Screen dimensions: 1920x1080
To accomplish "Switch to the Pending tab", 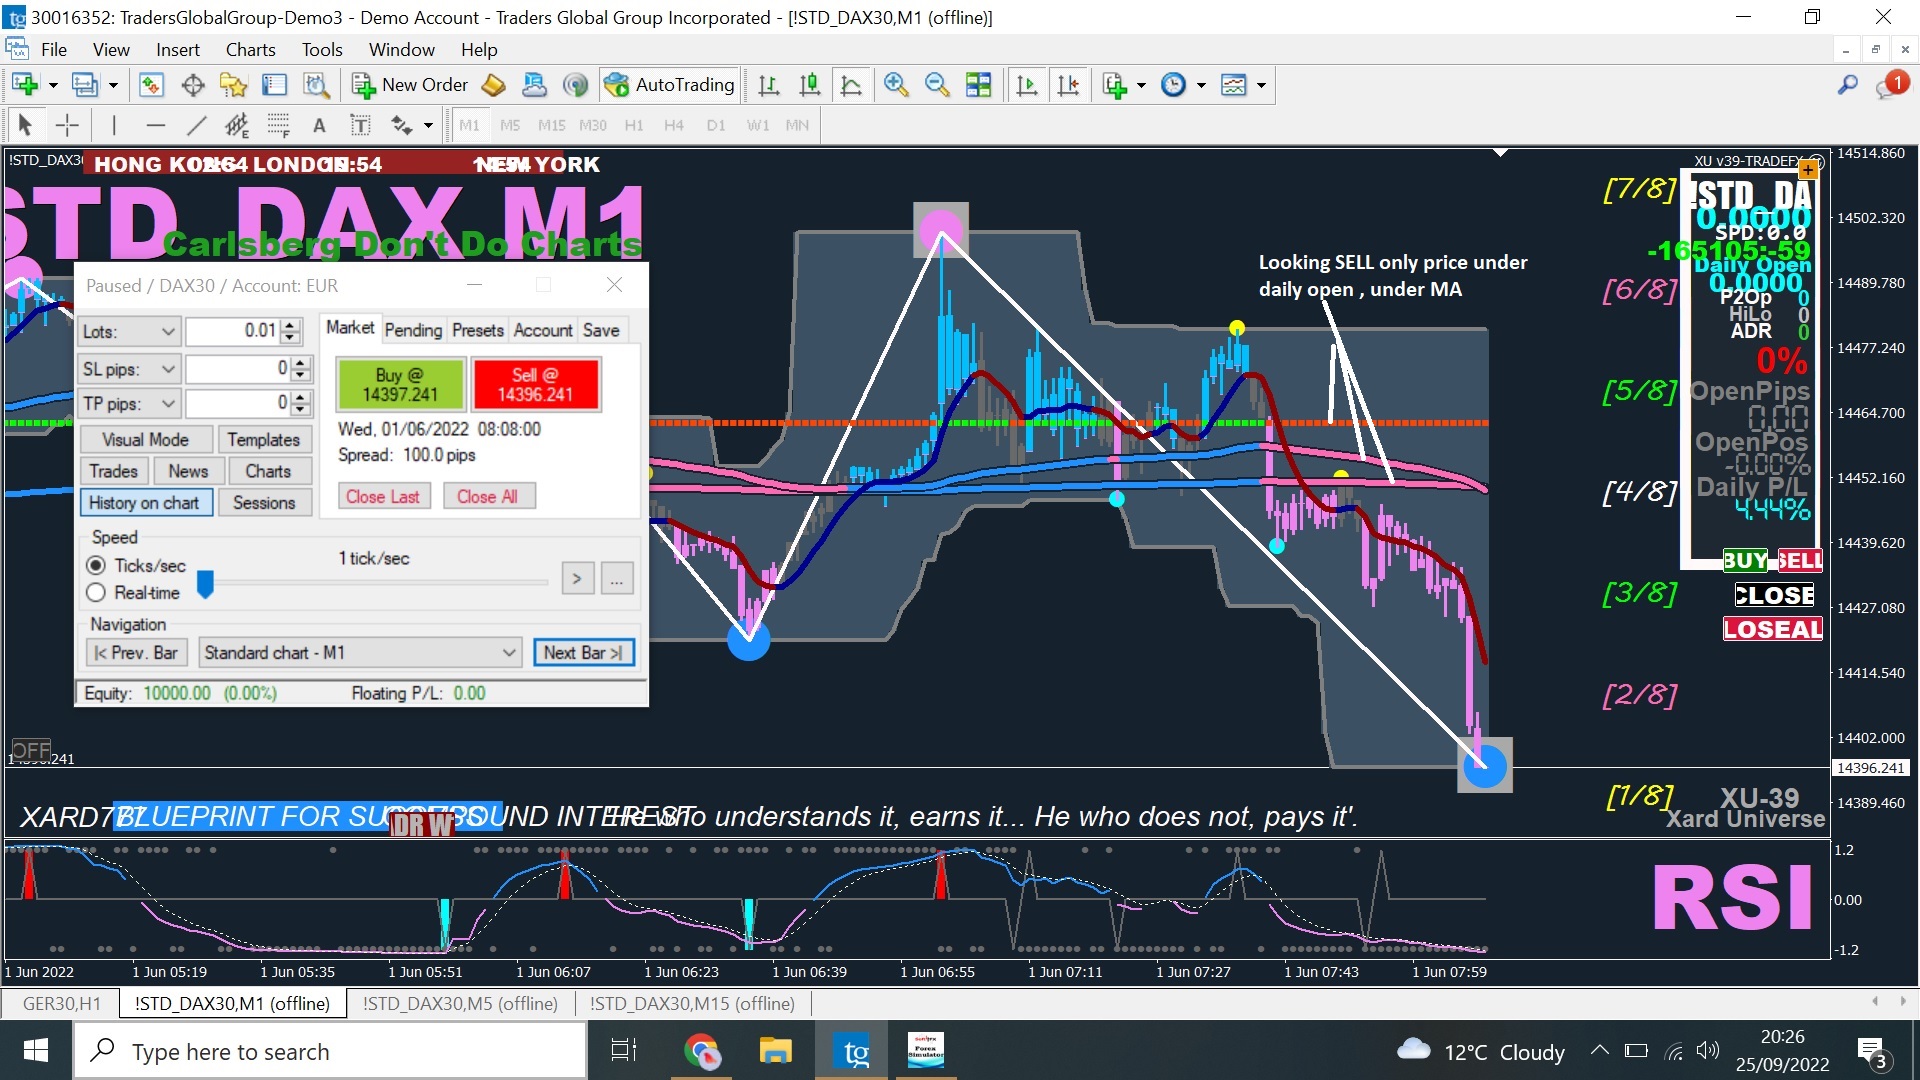I will point(412,330).
